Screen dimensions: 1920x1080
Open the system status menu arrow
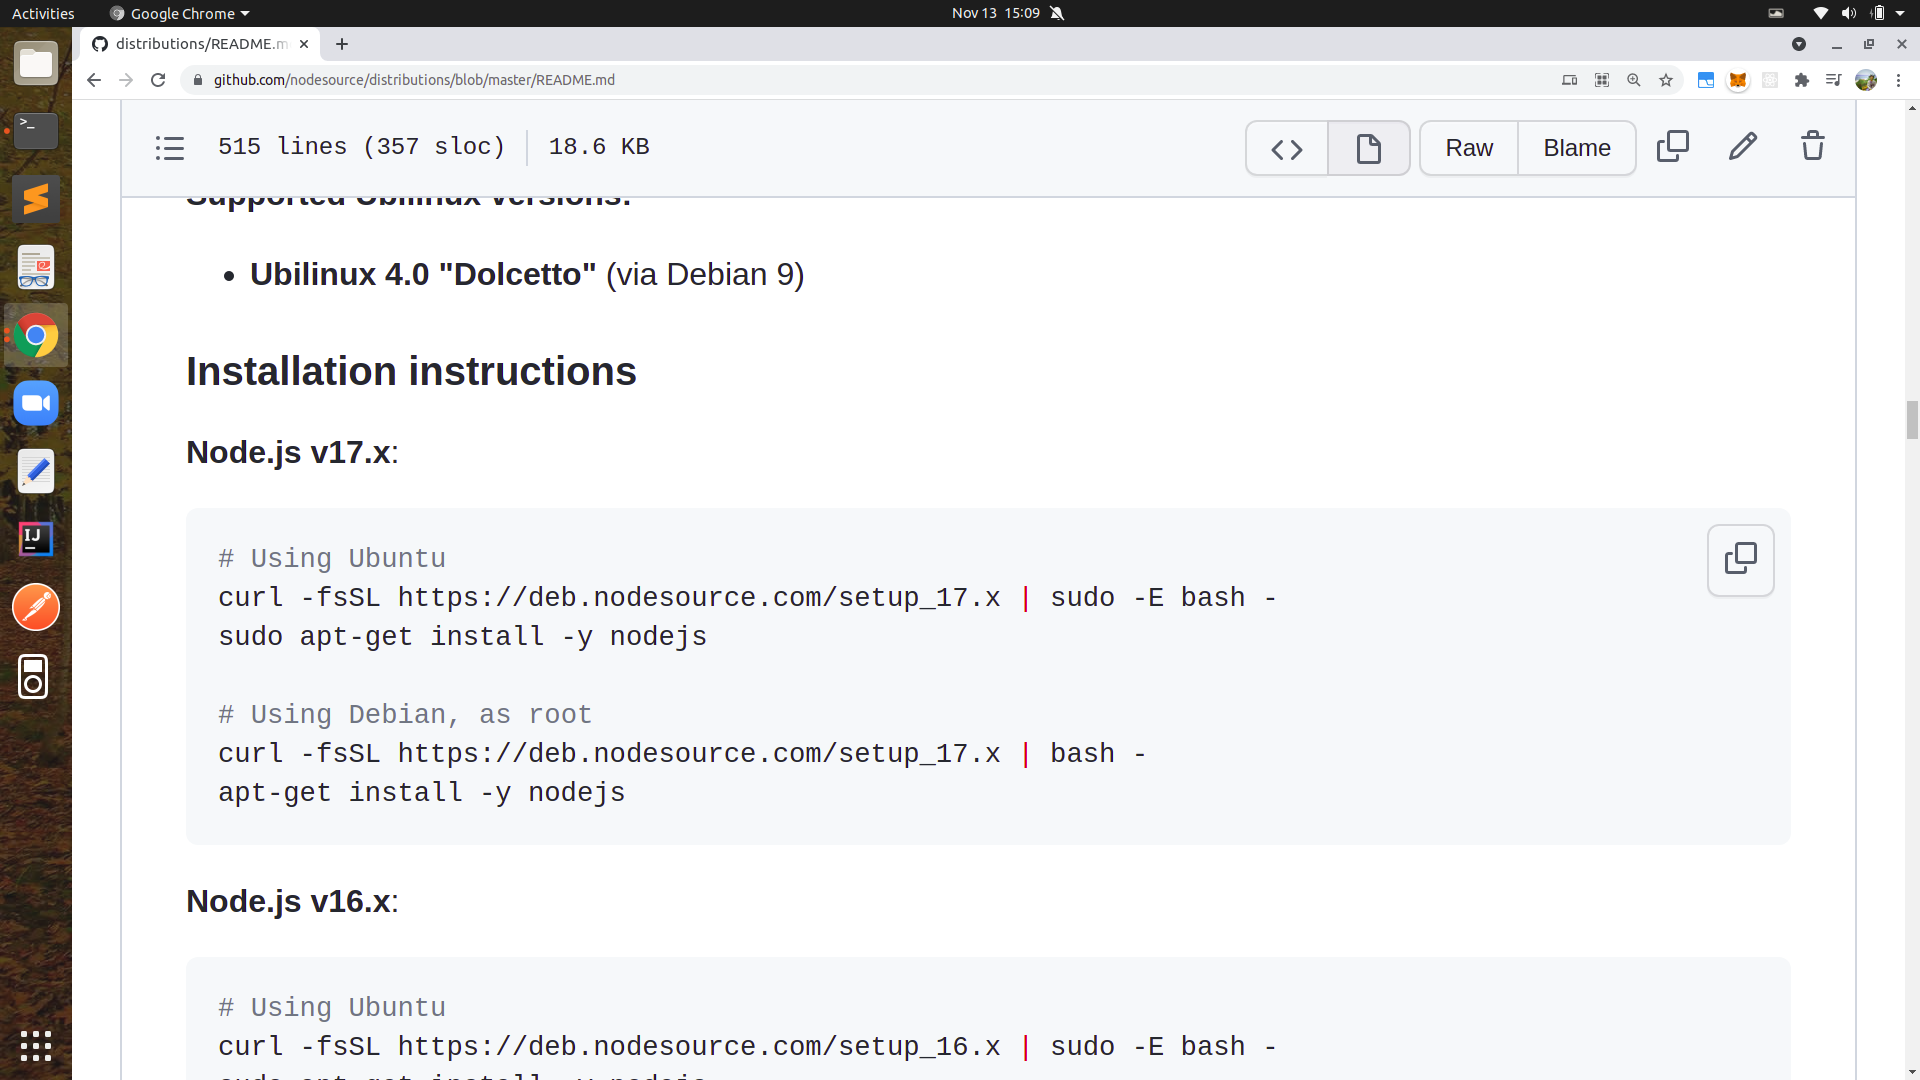pos(1900,13)
